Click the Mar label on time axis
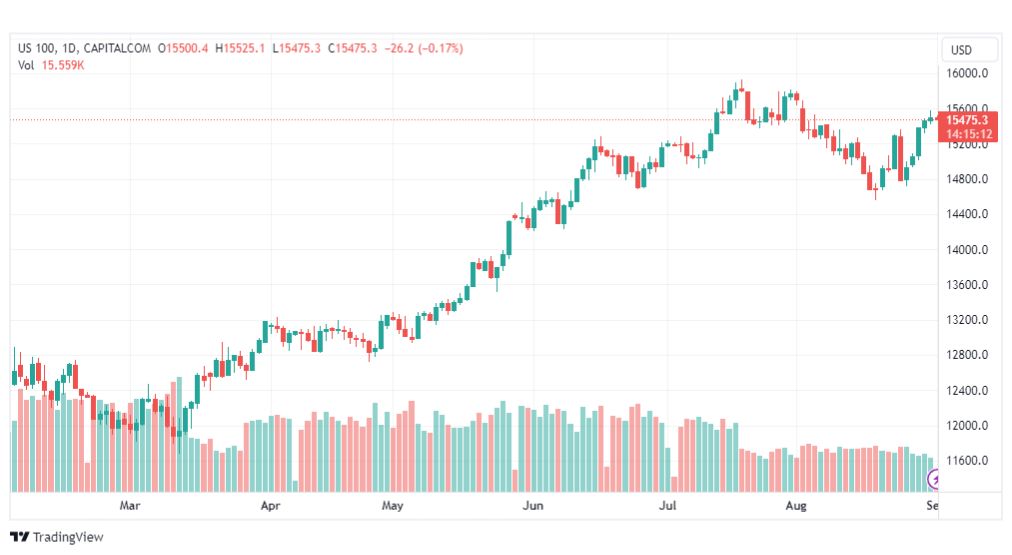 129,506
